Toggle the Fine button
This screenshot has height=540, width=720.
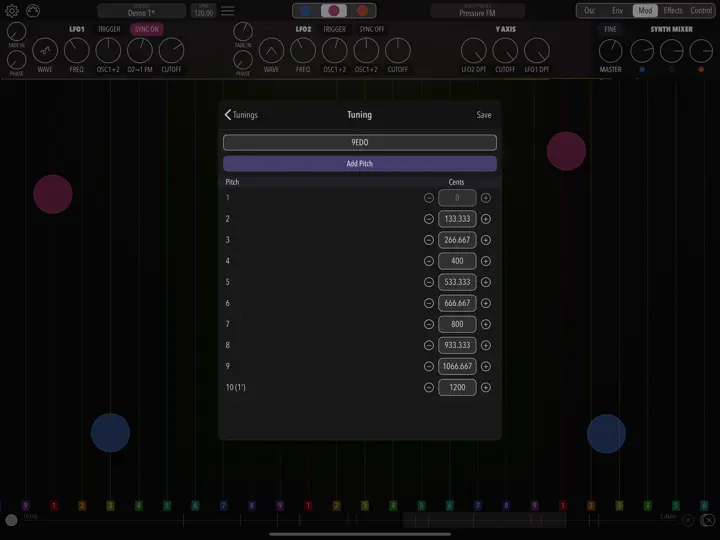610,29
